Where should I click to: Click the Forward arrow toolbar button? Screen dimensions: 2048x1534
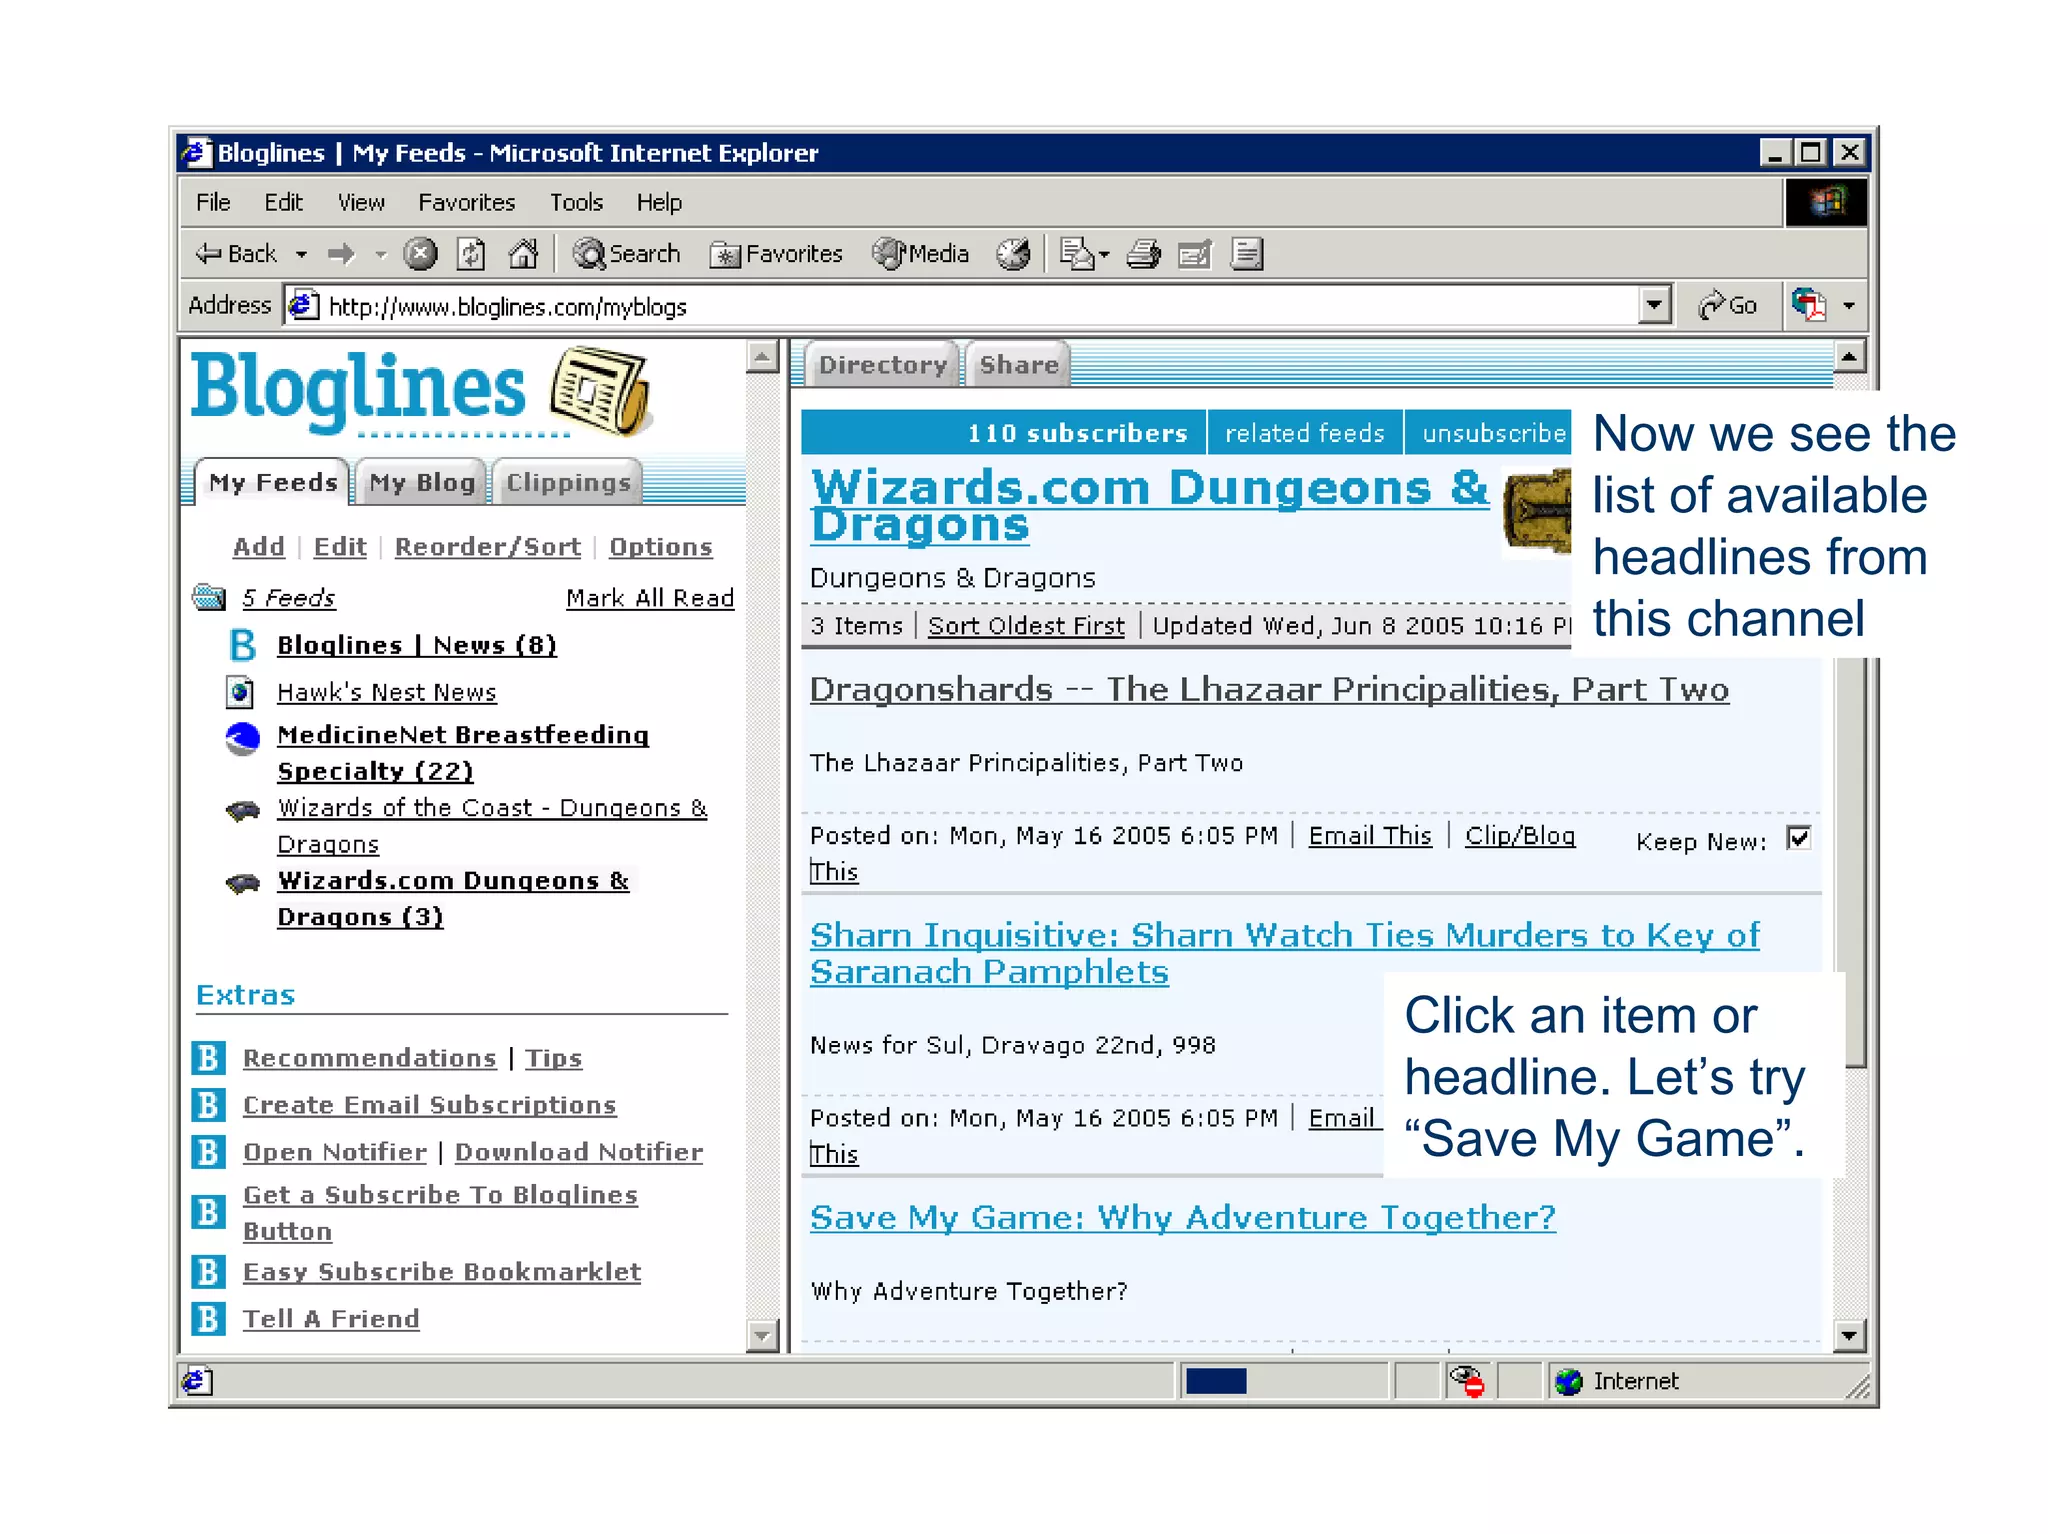point(342,254)
